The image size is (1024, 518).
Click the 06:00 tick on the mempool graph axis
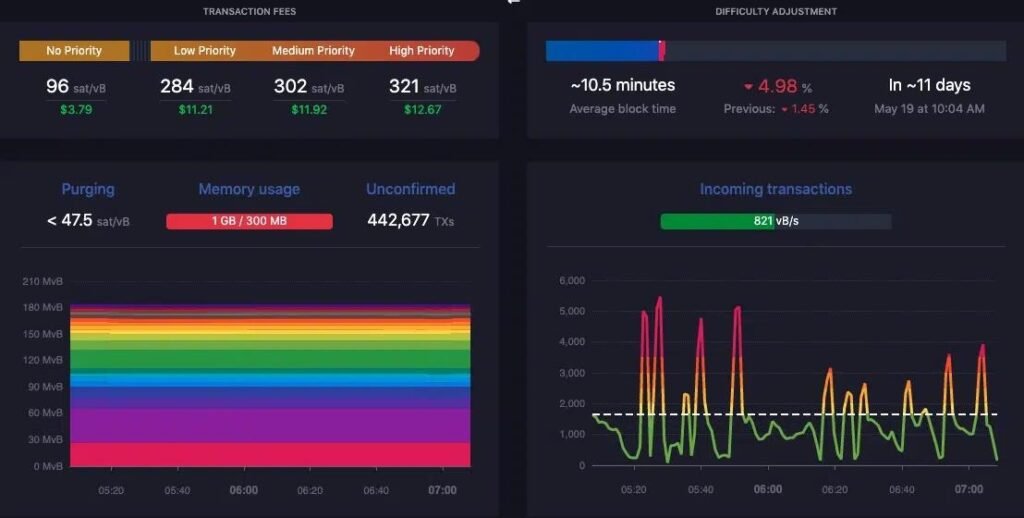coord(243,491)
